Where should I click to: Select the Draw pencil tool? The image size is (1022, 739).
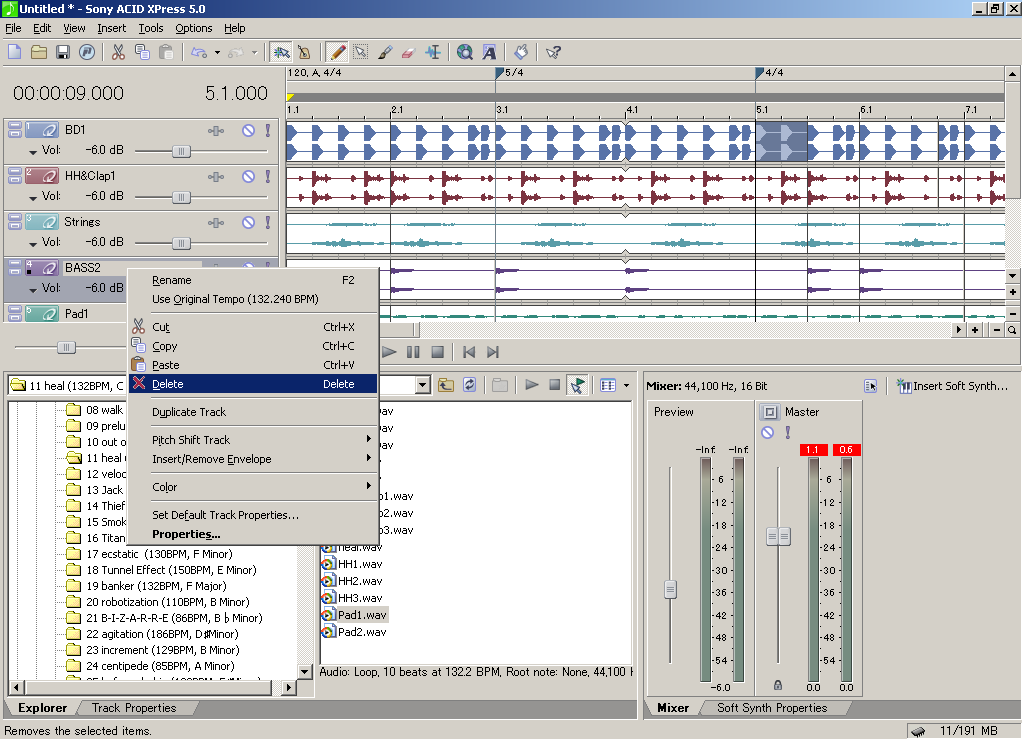pos(337,52)
